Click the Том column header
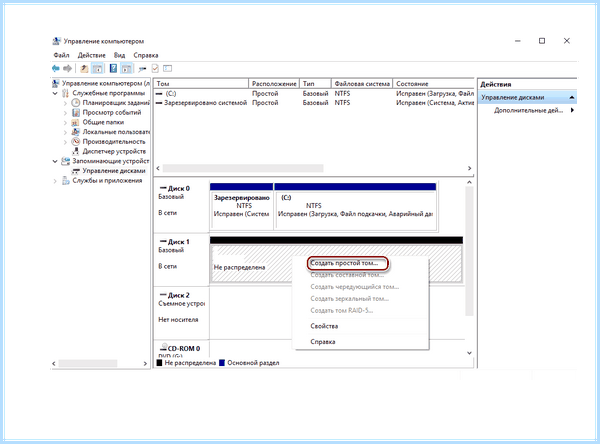The width and height of the screenshot is (600, 444). tap(201, 83)
